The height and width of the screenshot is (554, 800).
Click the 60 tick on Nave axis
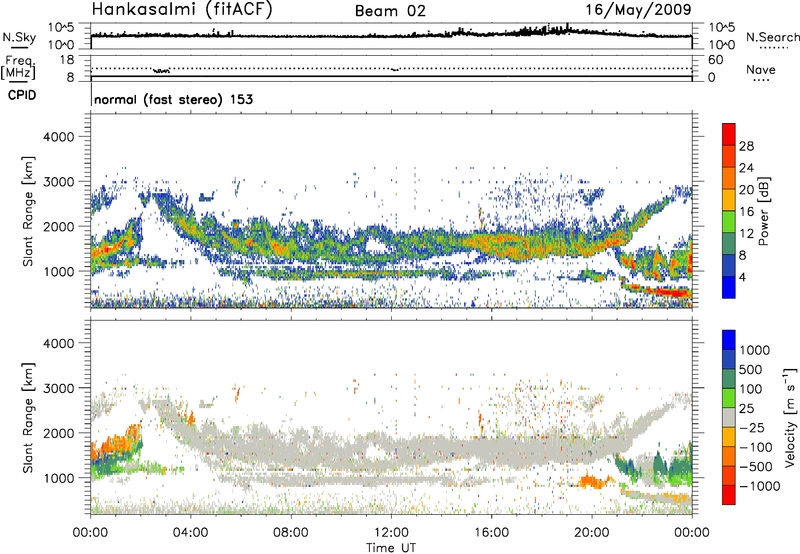[x=715, y=60]
